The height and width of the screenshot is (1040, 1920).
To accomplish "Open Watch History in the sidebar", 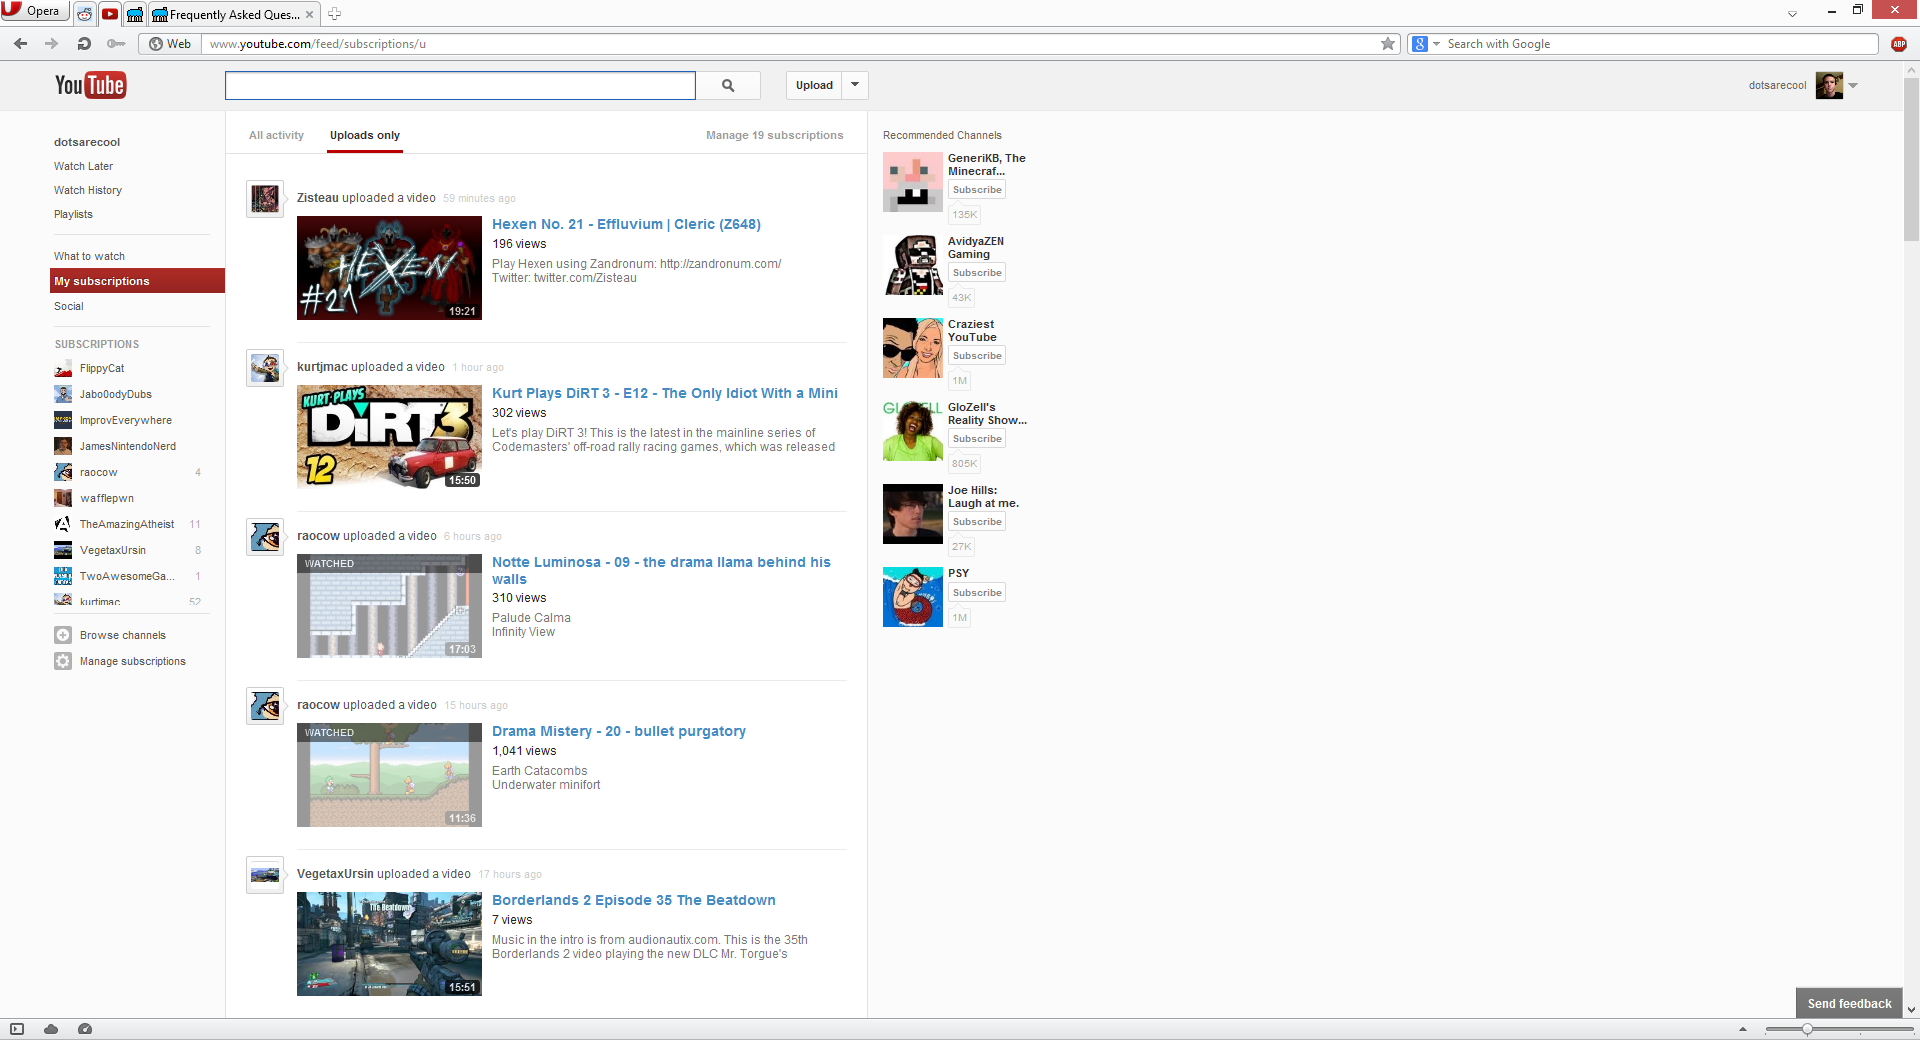I will 88,190.
